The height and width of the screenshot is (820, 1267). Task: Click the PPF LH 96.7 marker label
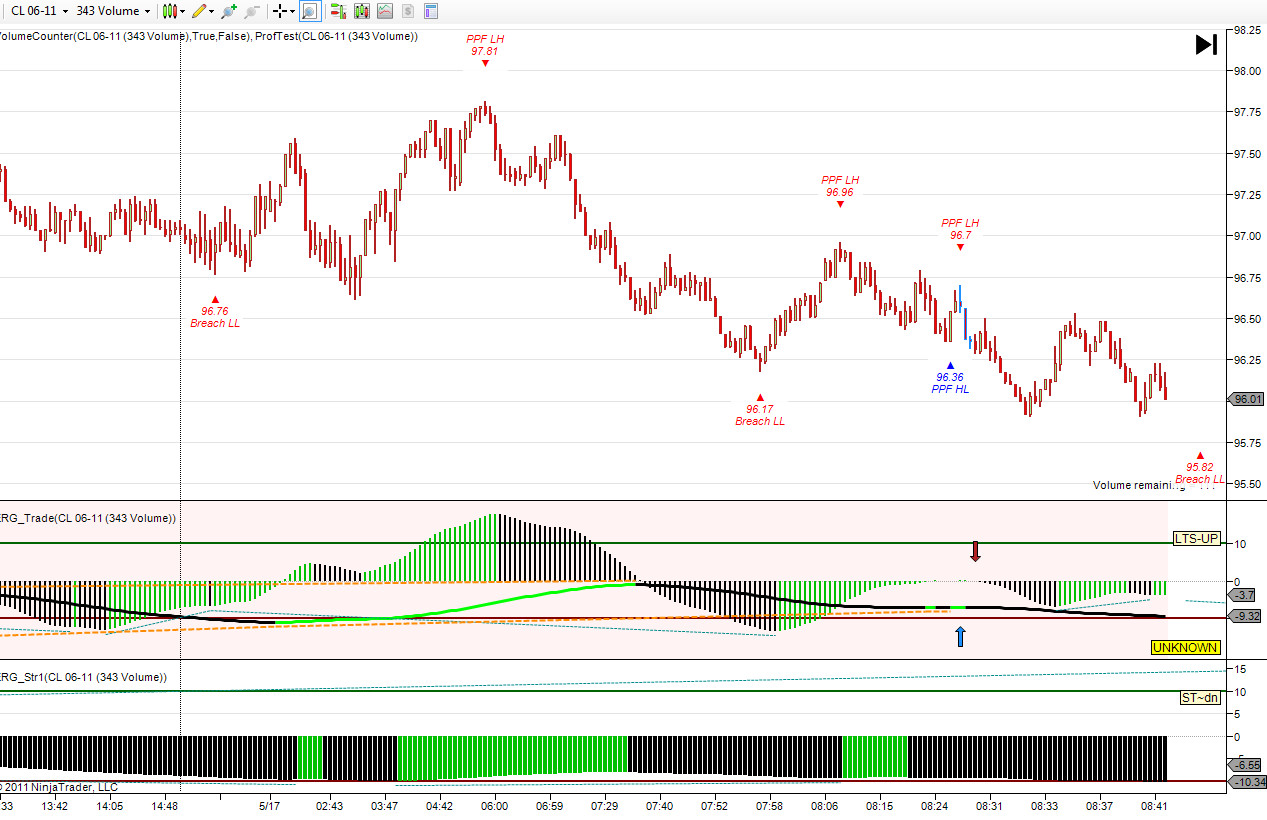pos(960,229)
